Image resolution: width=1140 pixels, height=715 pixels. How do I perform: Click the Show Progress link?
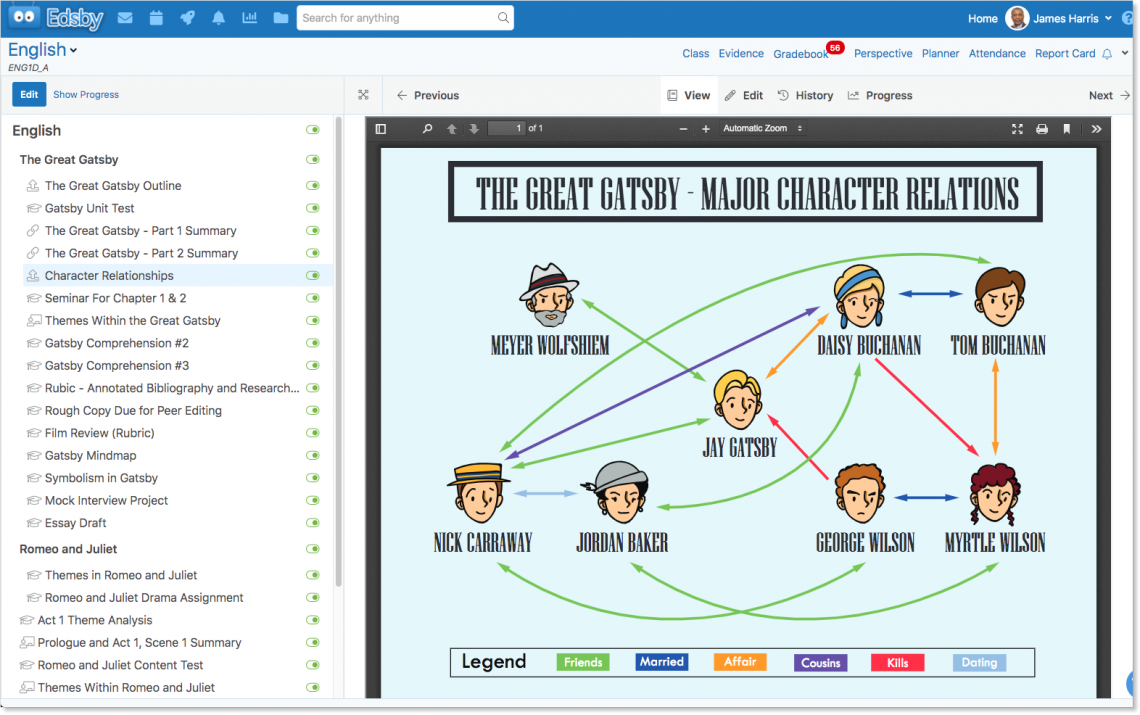click(85, 94)
